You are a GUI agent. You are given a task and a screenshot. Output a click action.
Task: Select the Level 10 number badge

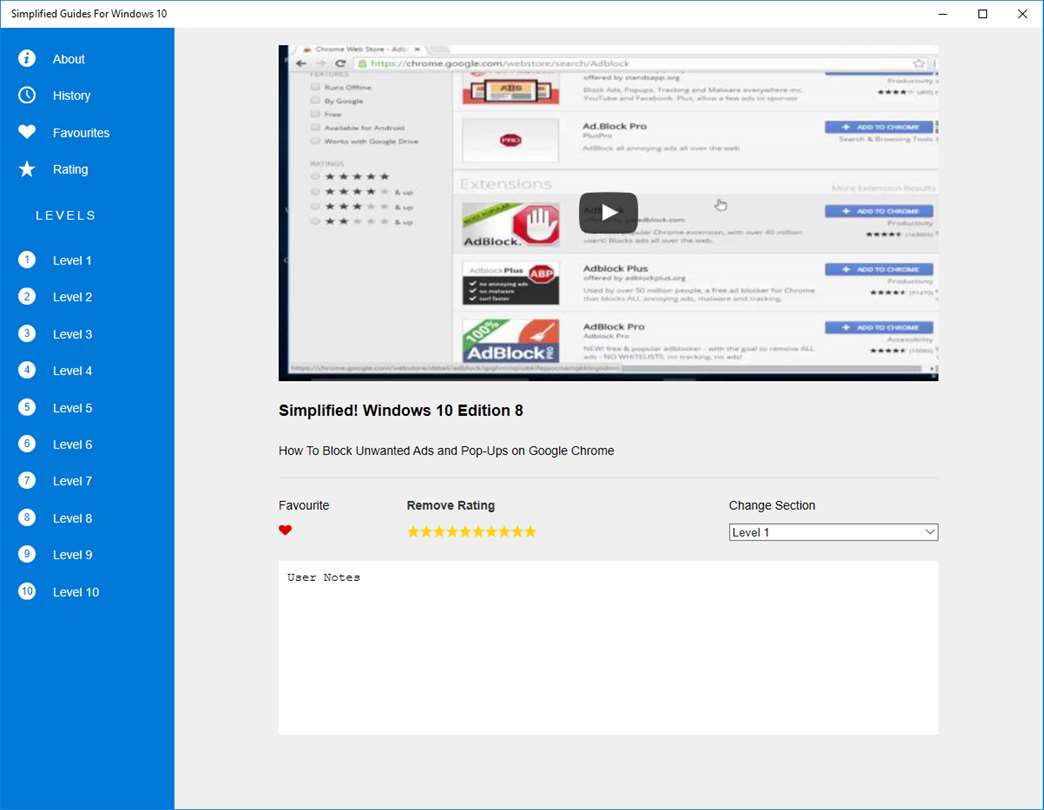(x=27, y=592)
